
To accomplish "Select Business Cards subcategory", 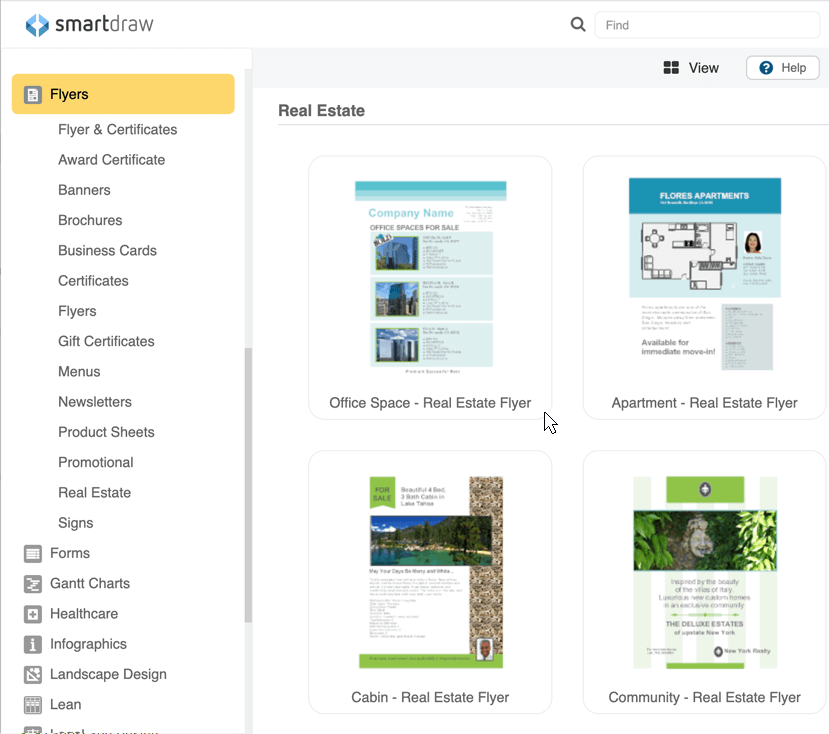I will 107,250.
